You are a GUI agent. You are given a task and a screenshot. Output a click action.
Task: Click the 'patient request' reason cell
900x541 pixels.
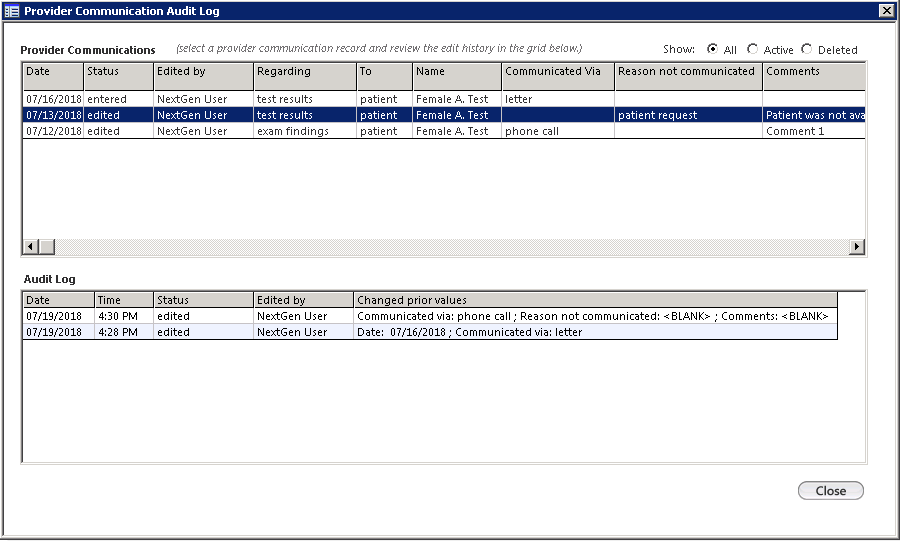pyautogui.click(x=689, y=115)
